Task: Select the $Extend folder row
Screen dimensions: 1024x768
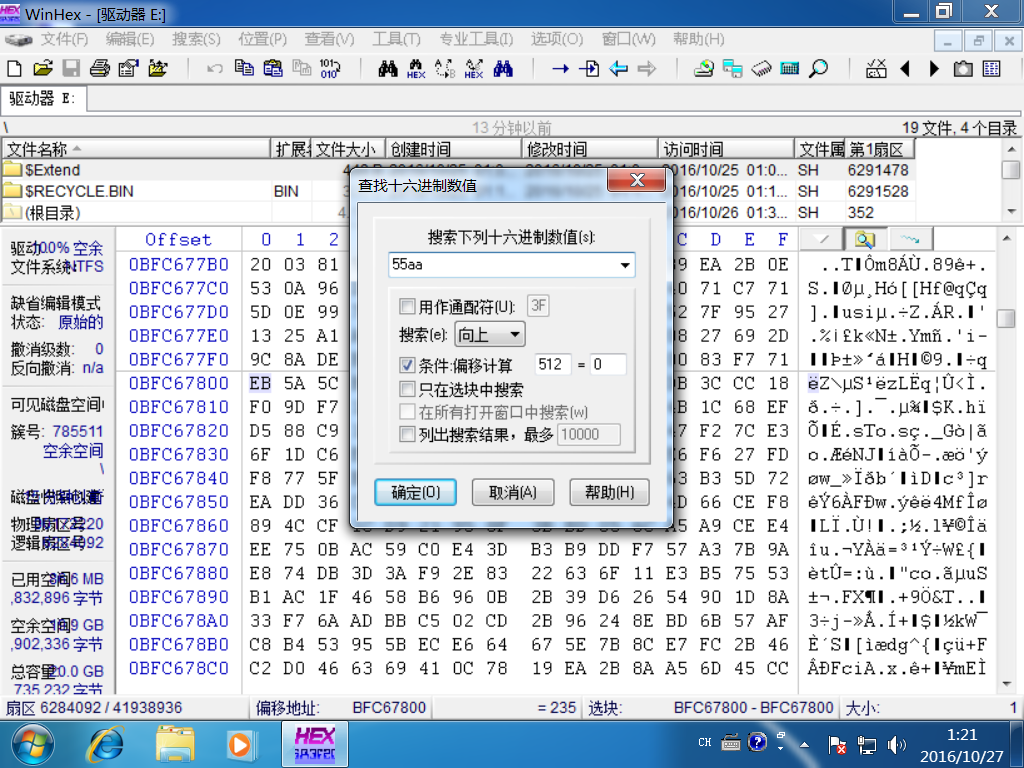Action: pos(457,170)
